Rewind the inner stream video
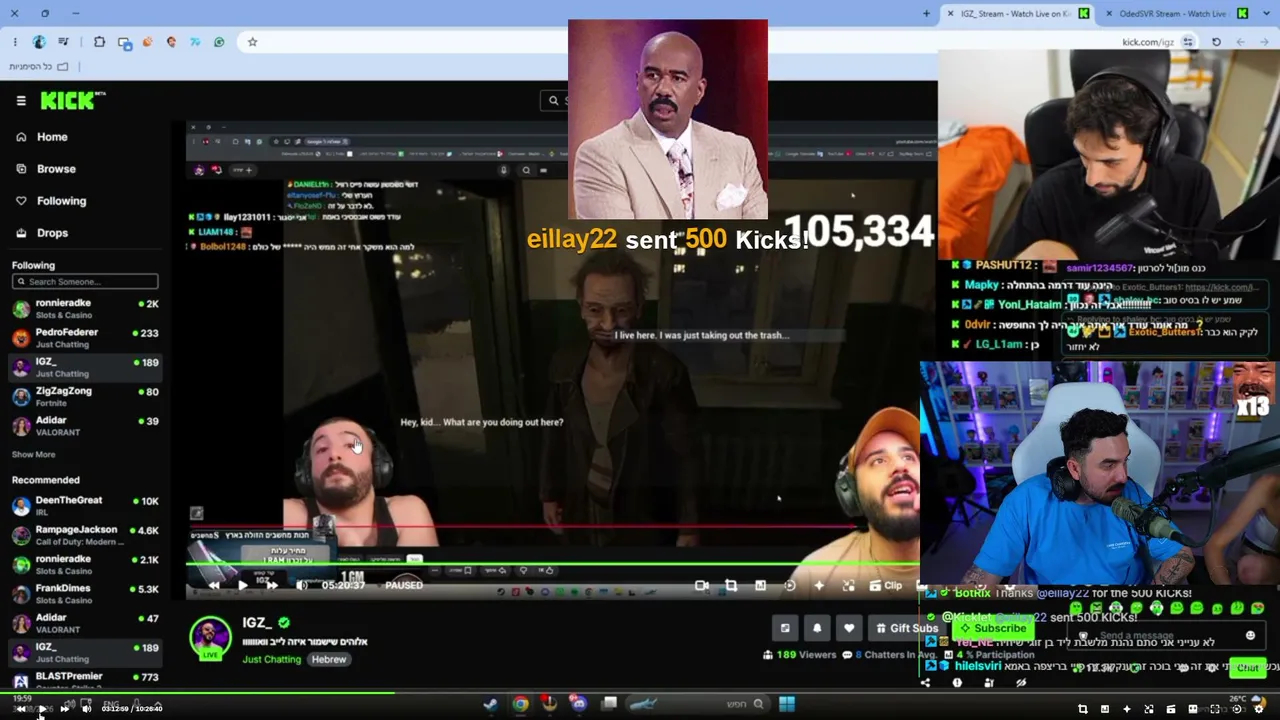1280x720 pixels. (x=213, y=585)
